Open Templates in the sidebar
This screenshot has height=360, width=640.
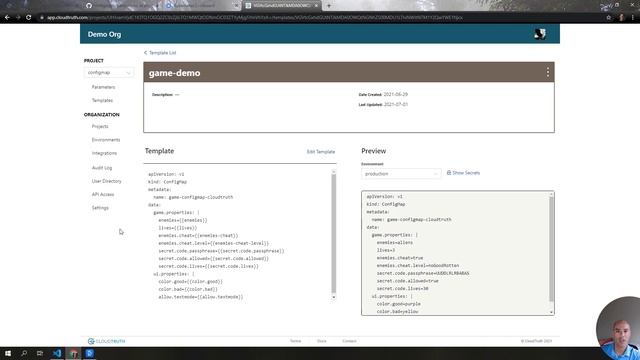102,100
